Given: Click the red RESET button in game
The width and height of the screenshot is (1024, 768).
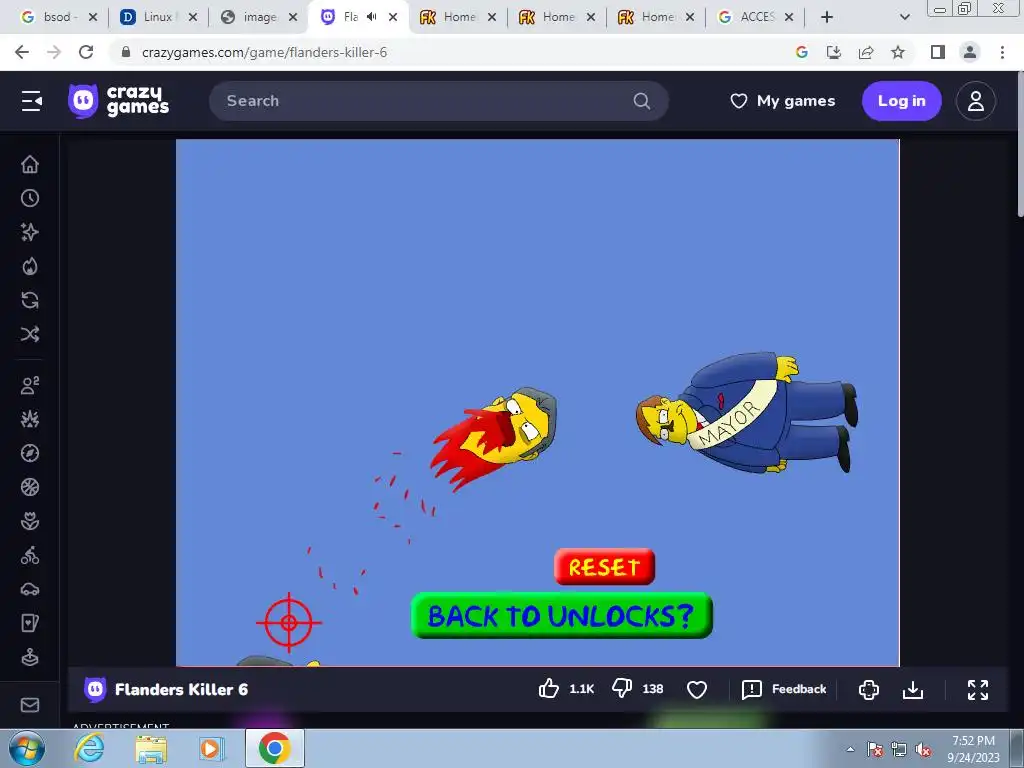Looking at the screenshot, I should (604, 567).
